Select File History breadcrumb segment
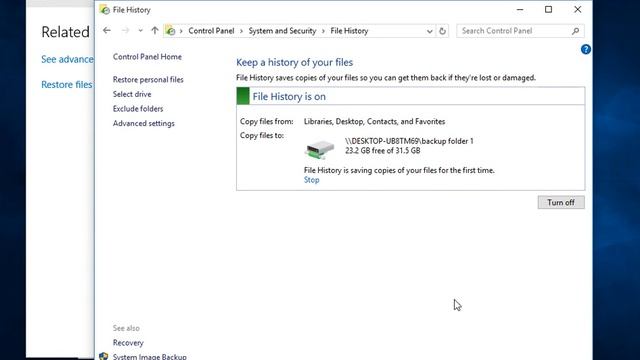640x360 pixels. tap(349, 31)
